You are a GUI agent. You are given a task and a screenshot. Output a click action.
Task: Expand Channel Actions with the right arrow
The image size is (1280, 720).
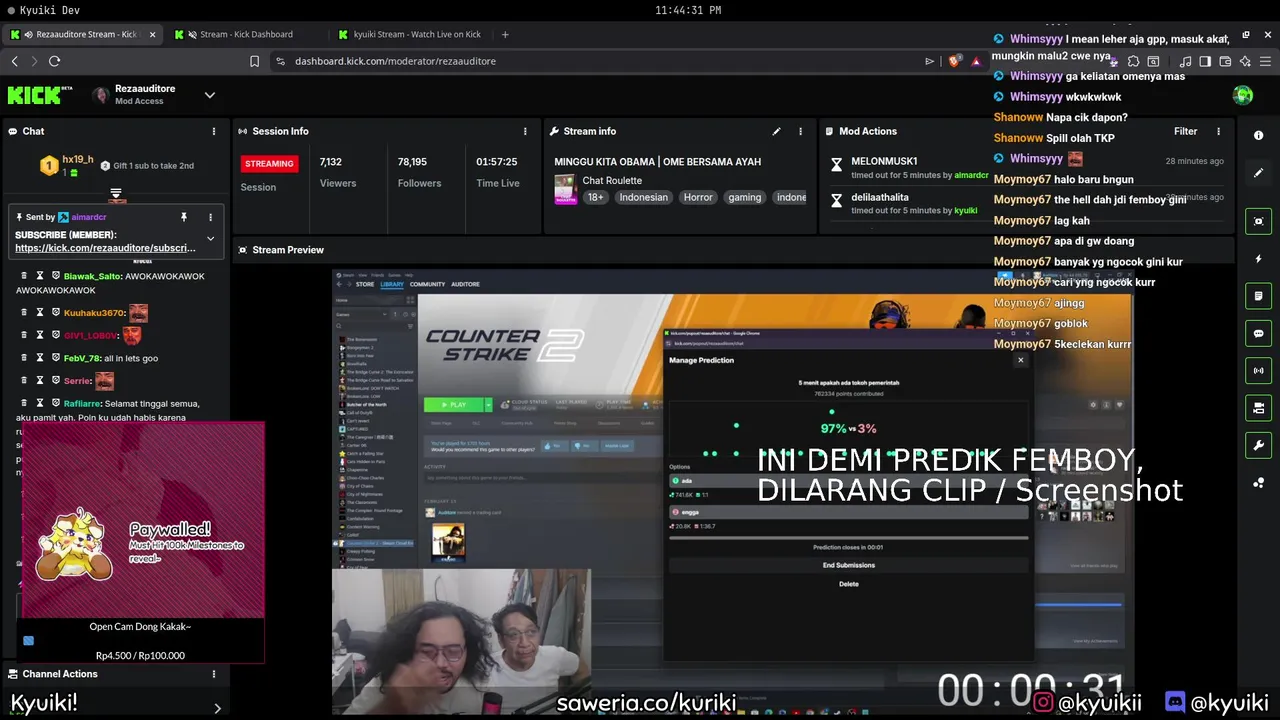(217, 708)
